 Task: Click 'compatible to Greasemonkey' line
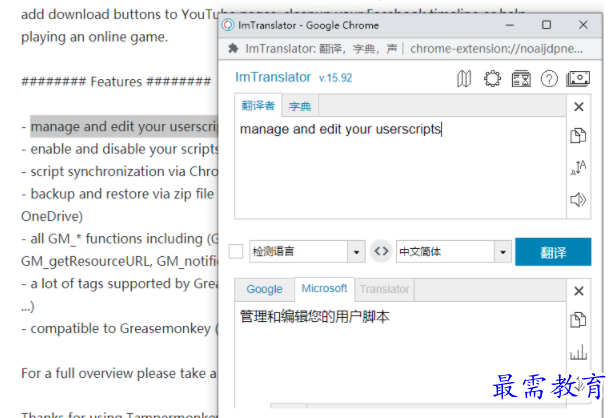124,328
